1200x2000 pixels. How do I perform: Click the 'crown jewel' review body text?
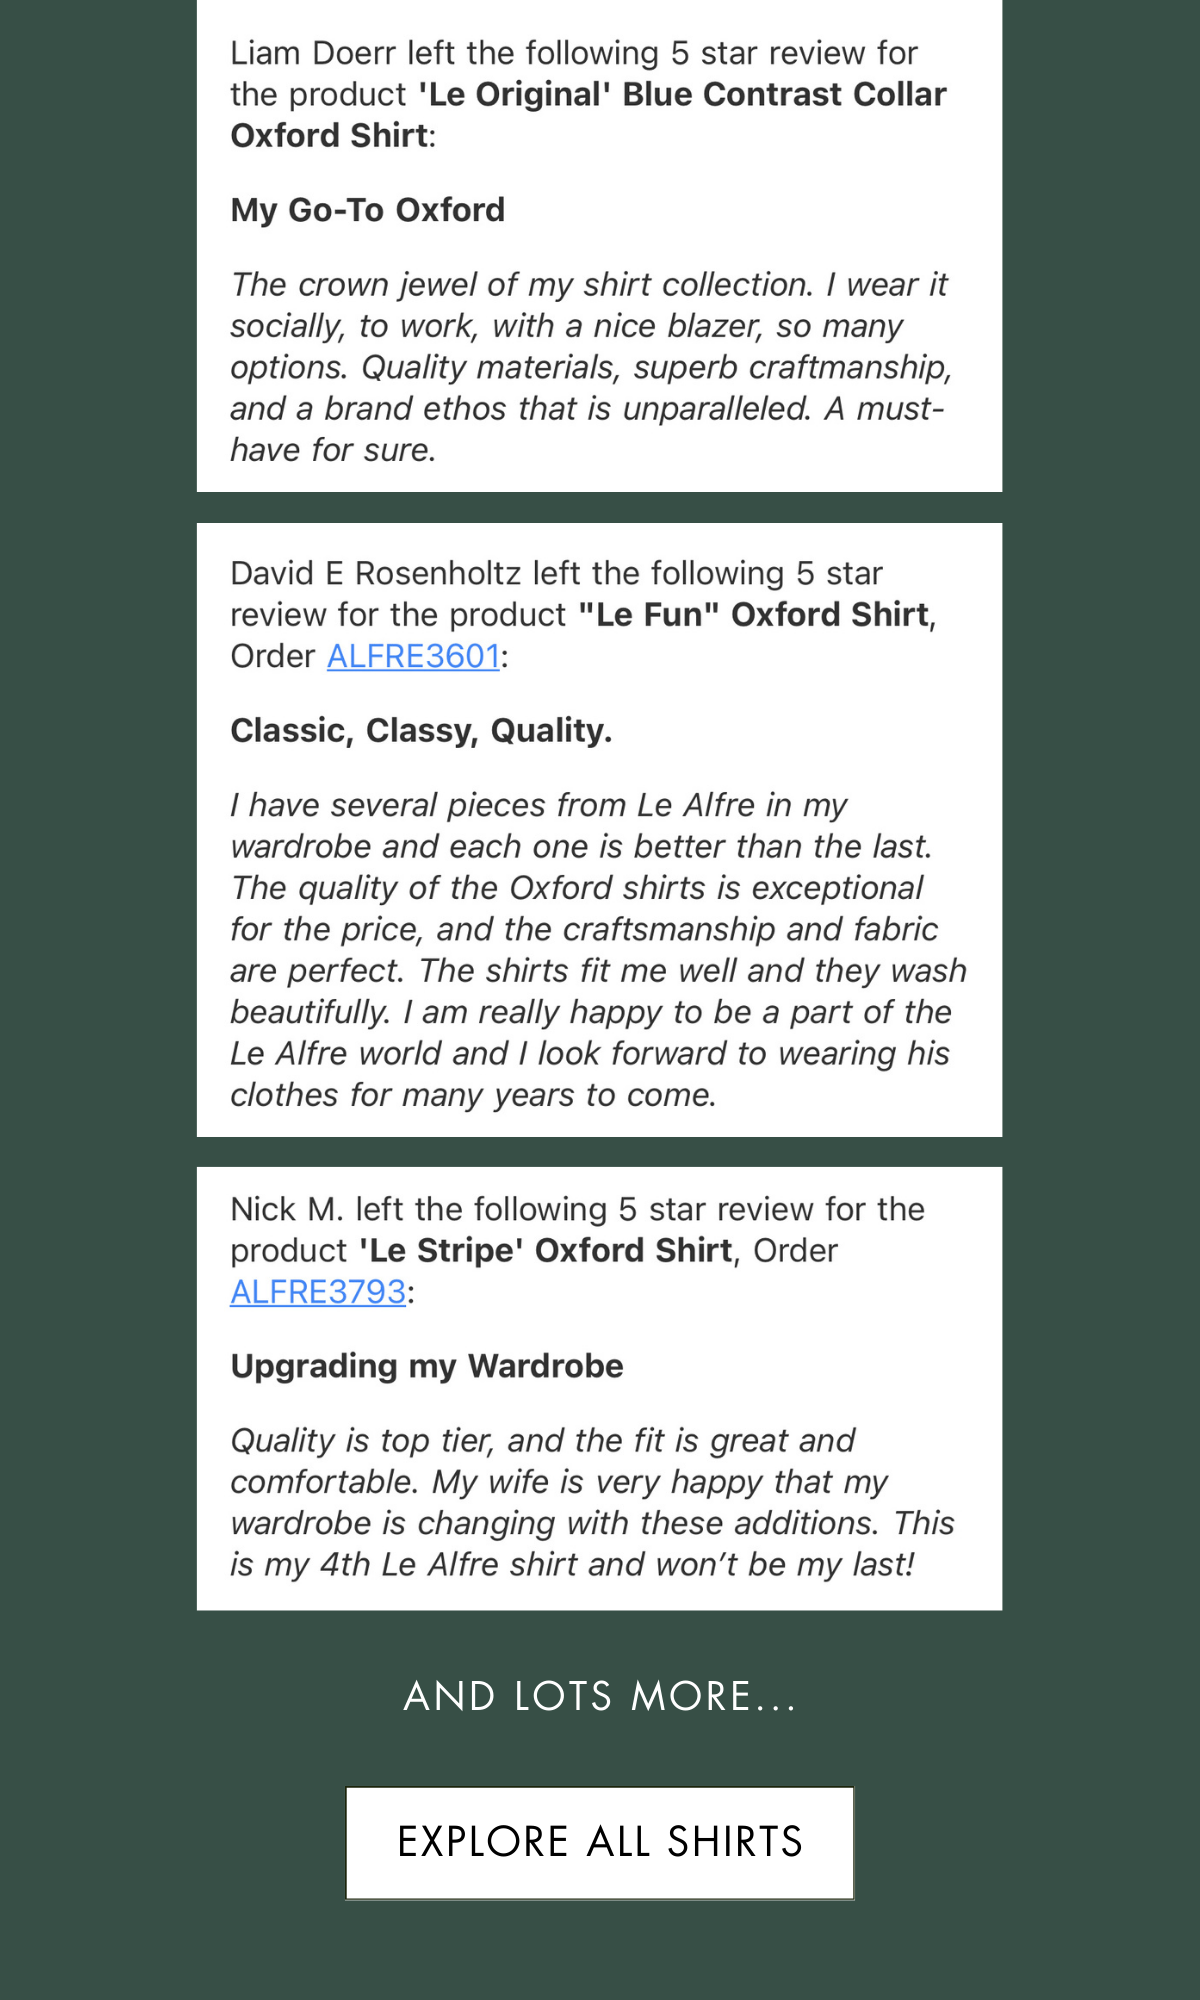pyautogui.click(x=591, y=367)
